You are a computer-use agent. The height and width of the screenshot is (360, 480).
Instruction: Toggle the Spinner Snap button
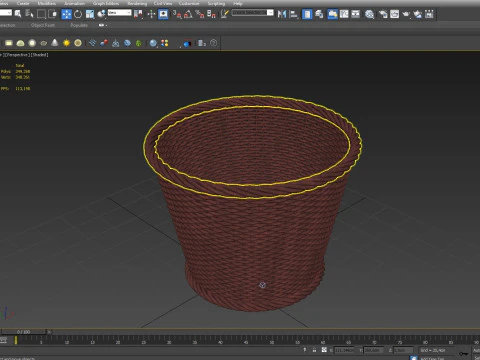[211, 14]
